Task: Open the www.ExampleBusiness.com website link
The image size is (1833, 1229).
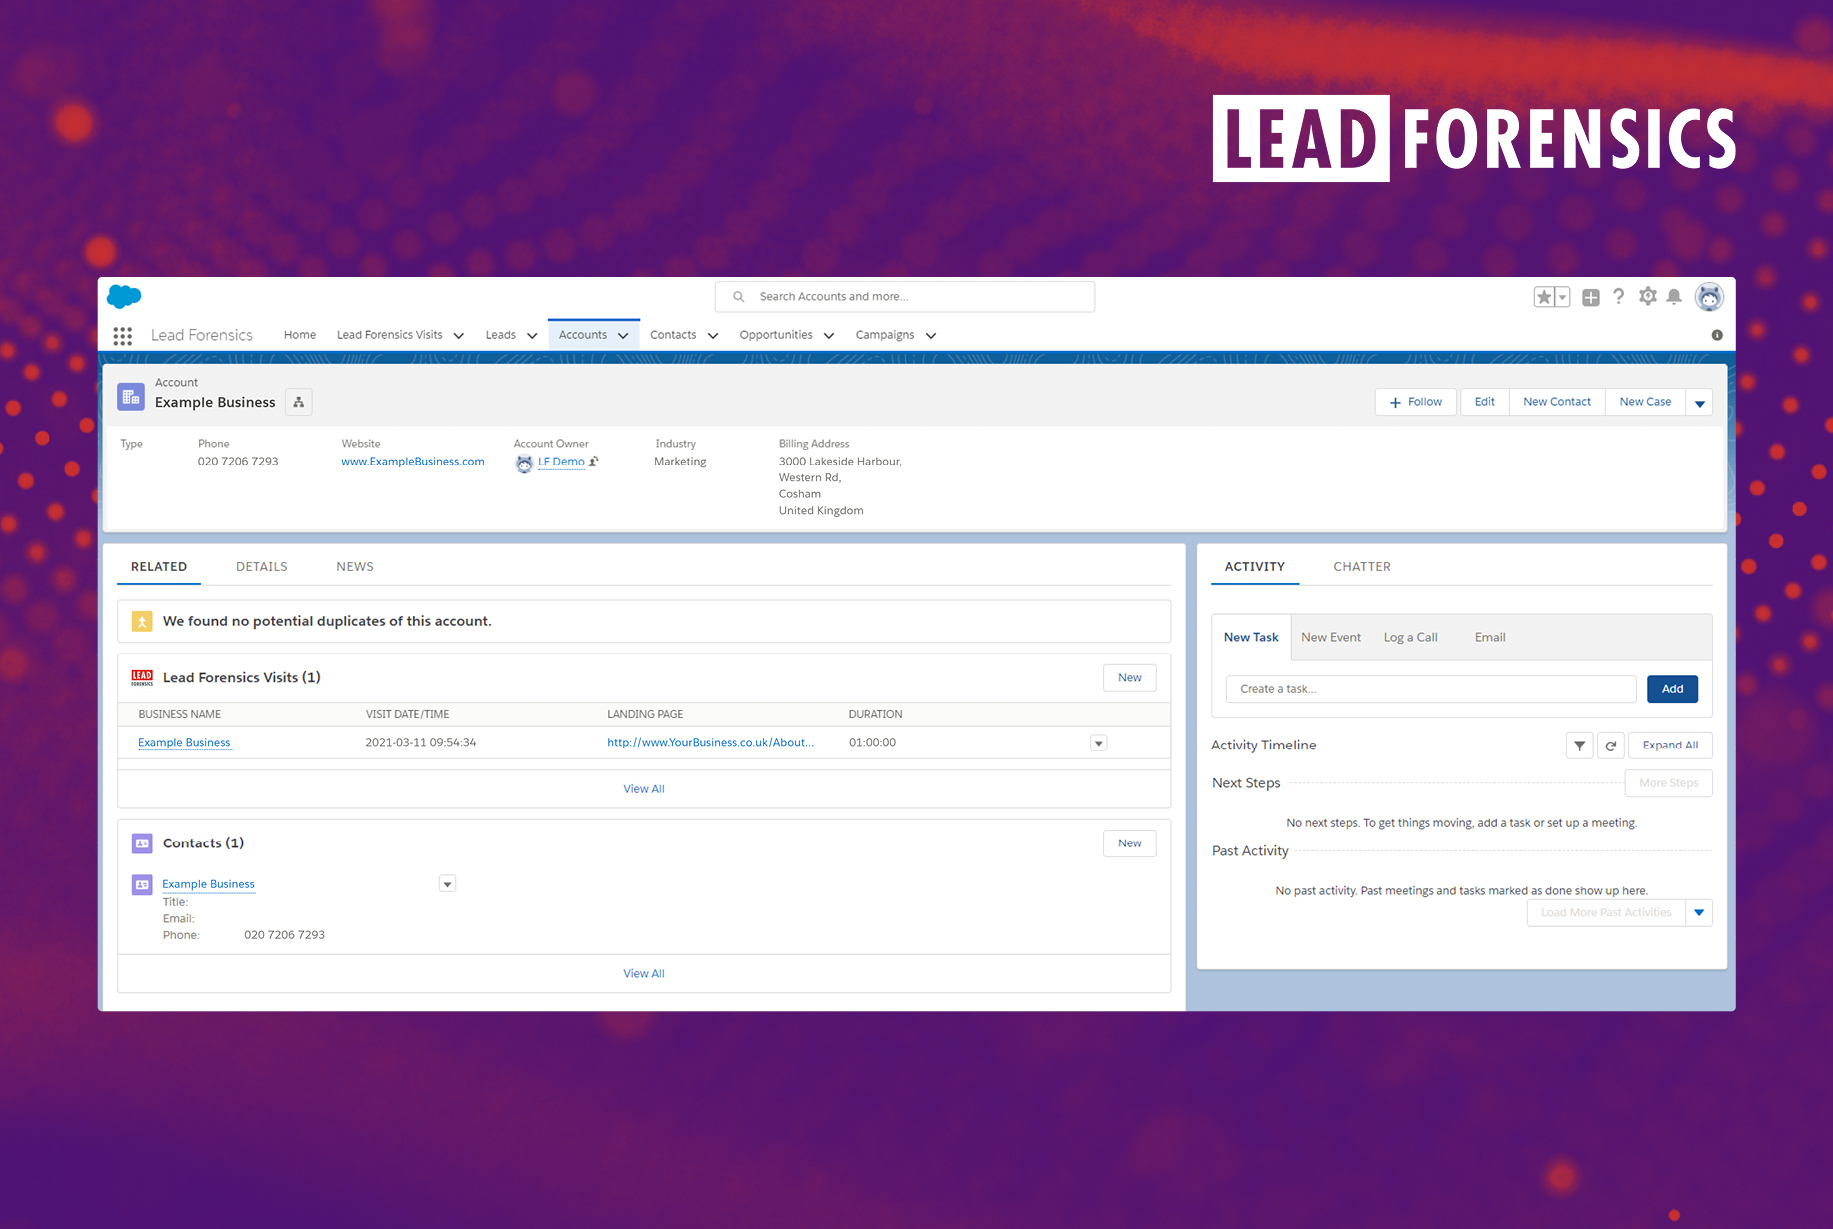Action: [413, 462]
